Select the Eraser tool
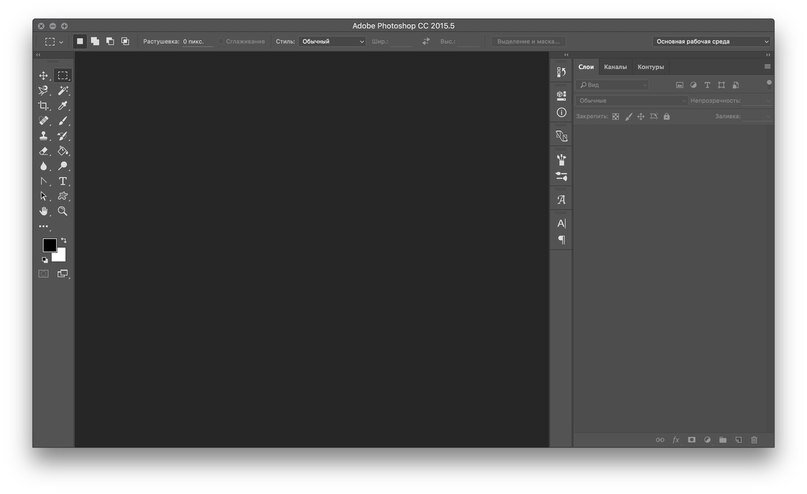807x494 pixels. [x=43, y=151]
